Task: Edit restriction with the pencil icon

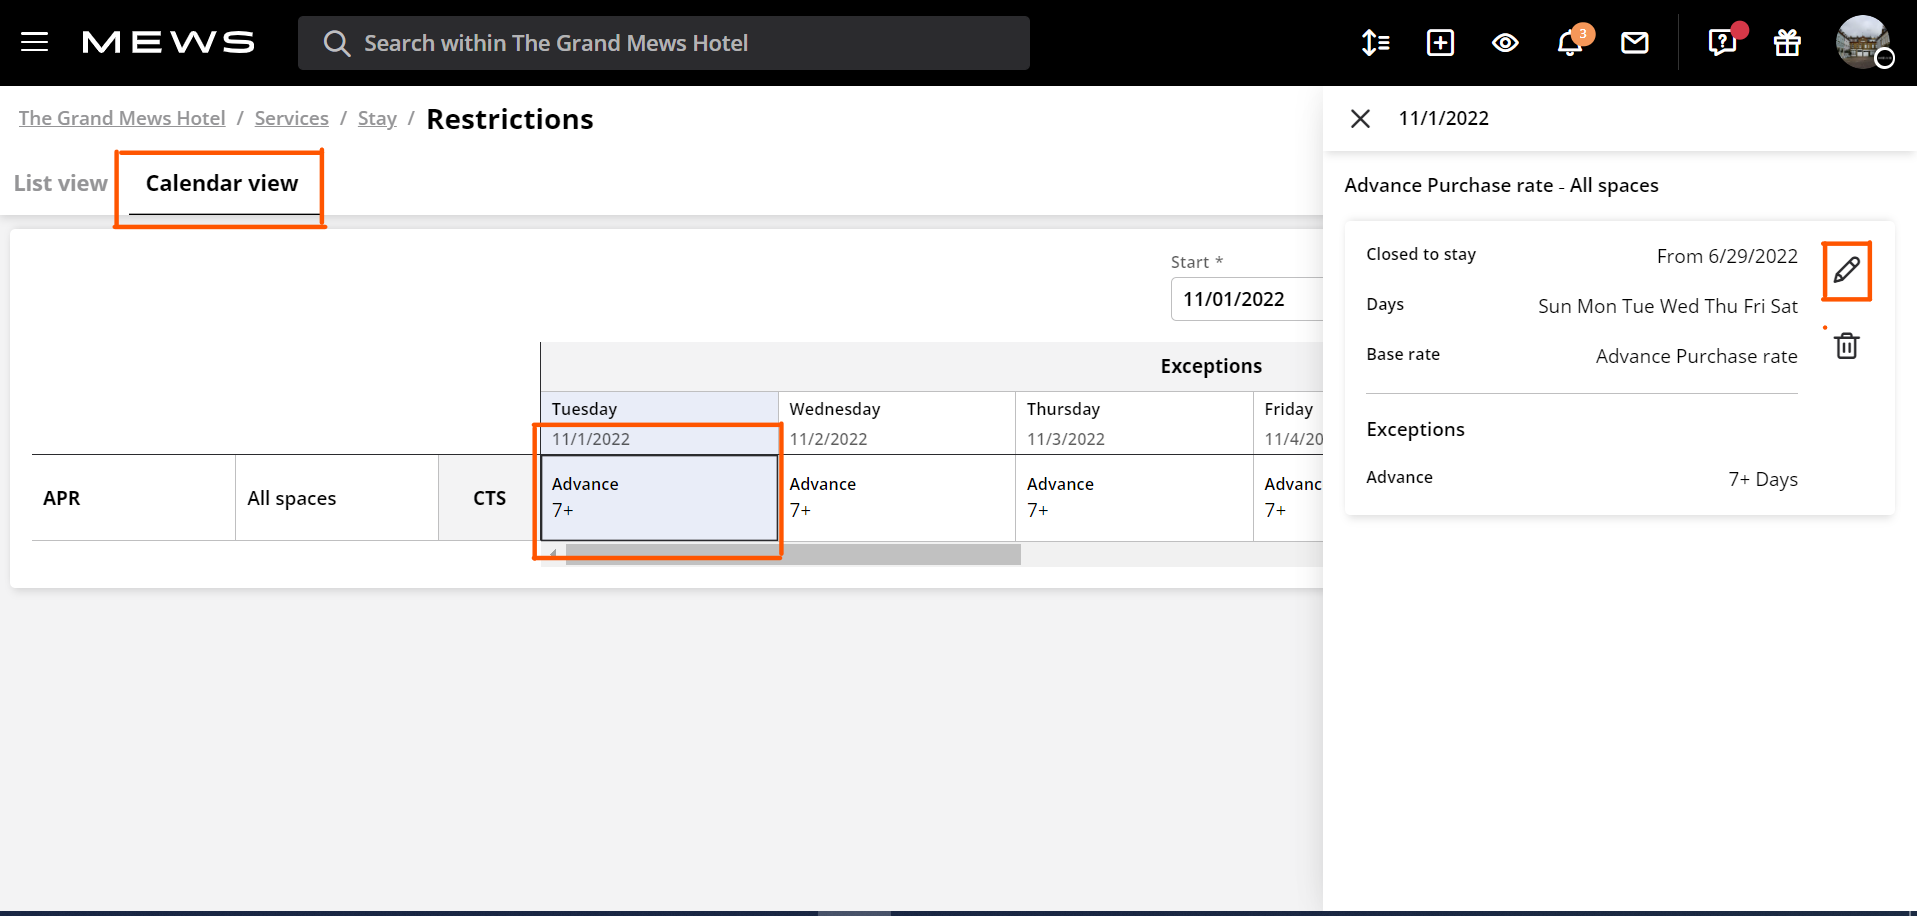Action: [1846, 270]
